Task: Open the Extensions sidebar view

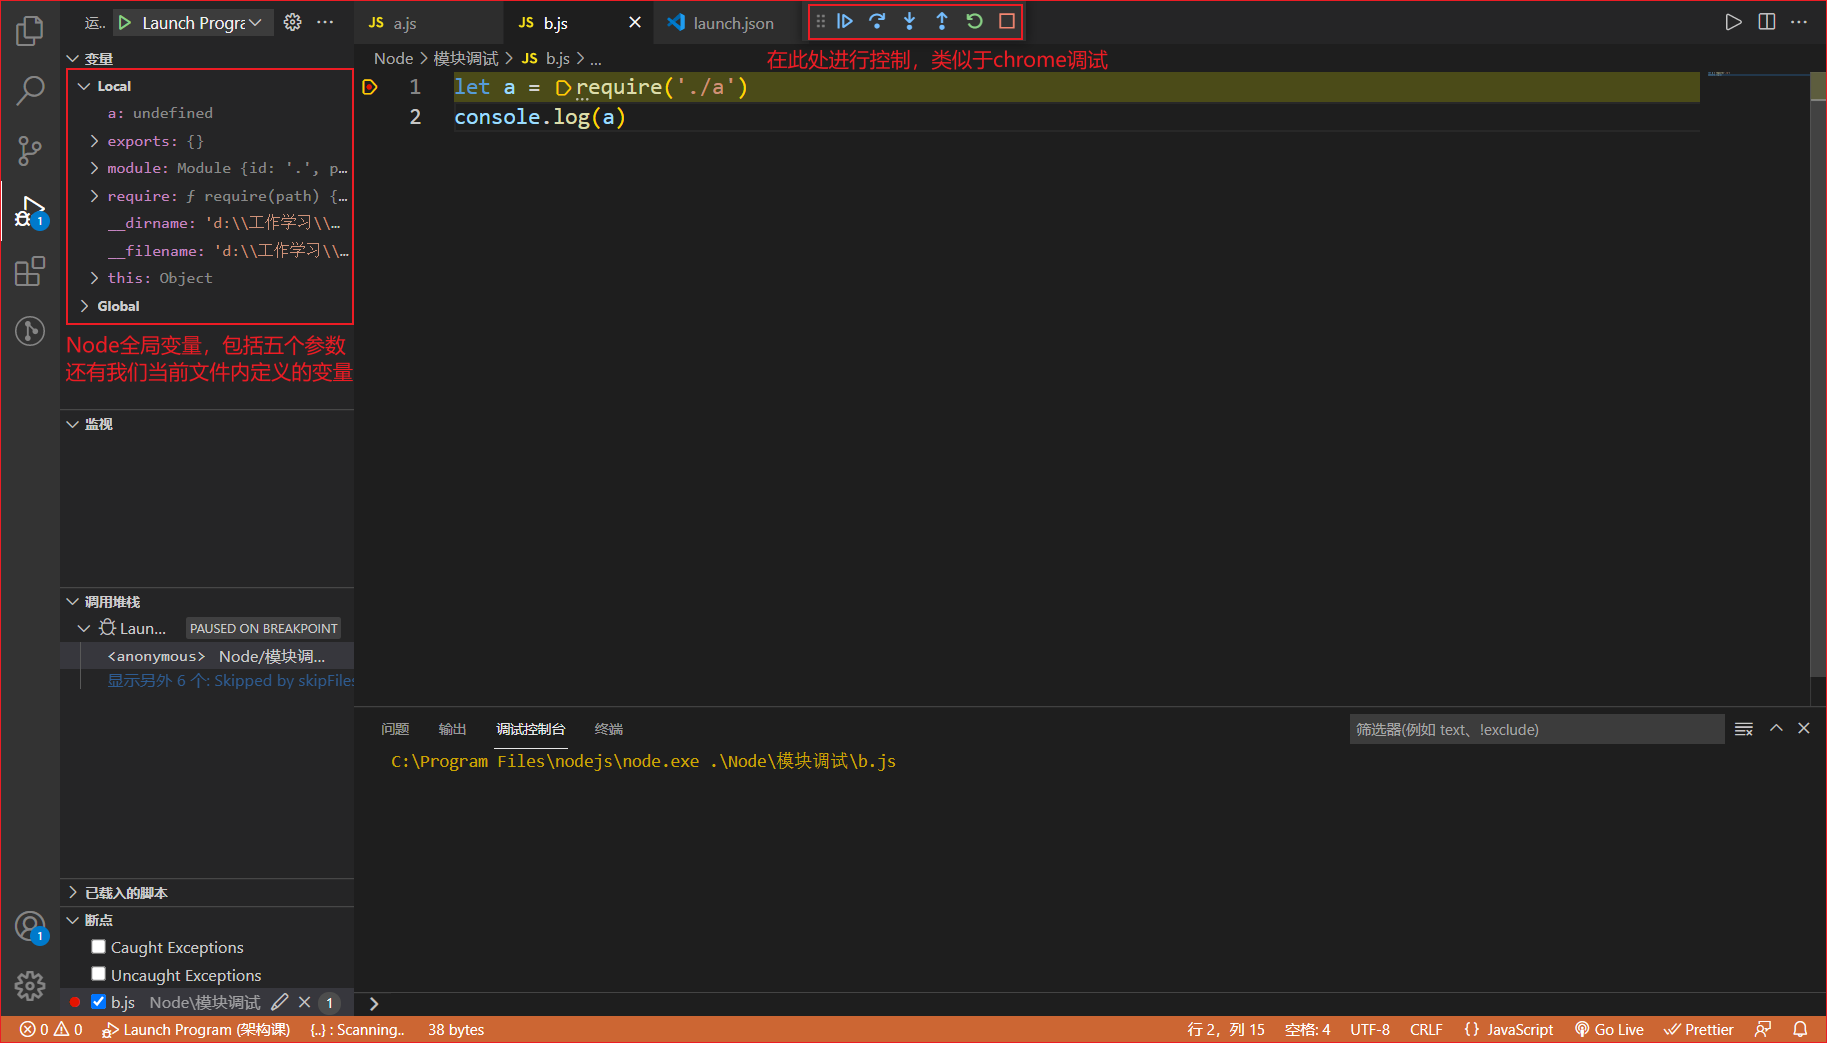Action: (x=30, y=271)
